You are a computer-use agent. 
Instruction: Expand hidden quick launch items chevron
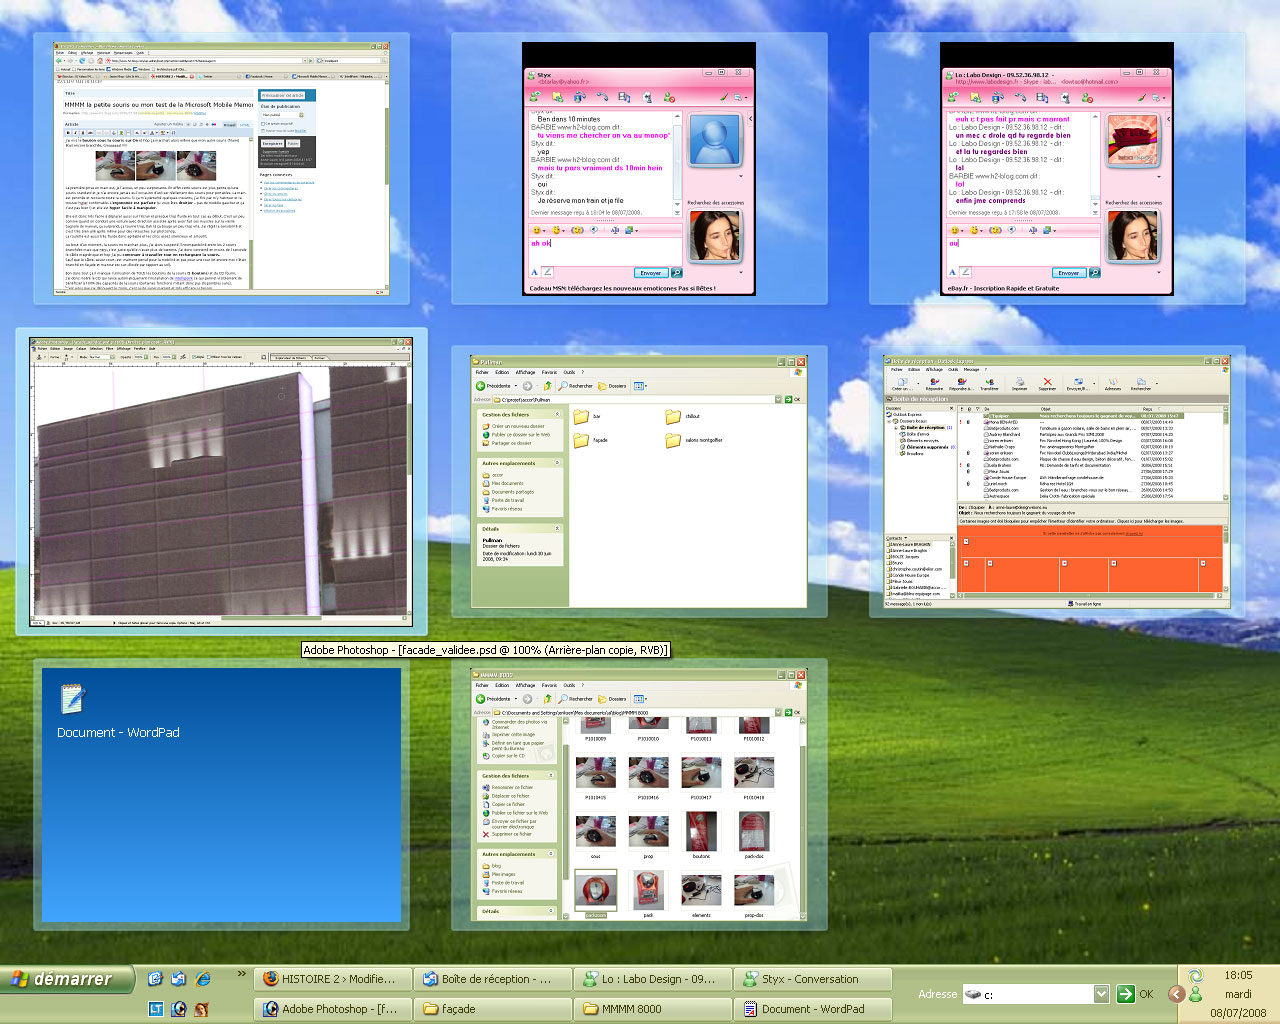pos(241,974)
